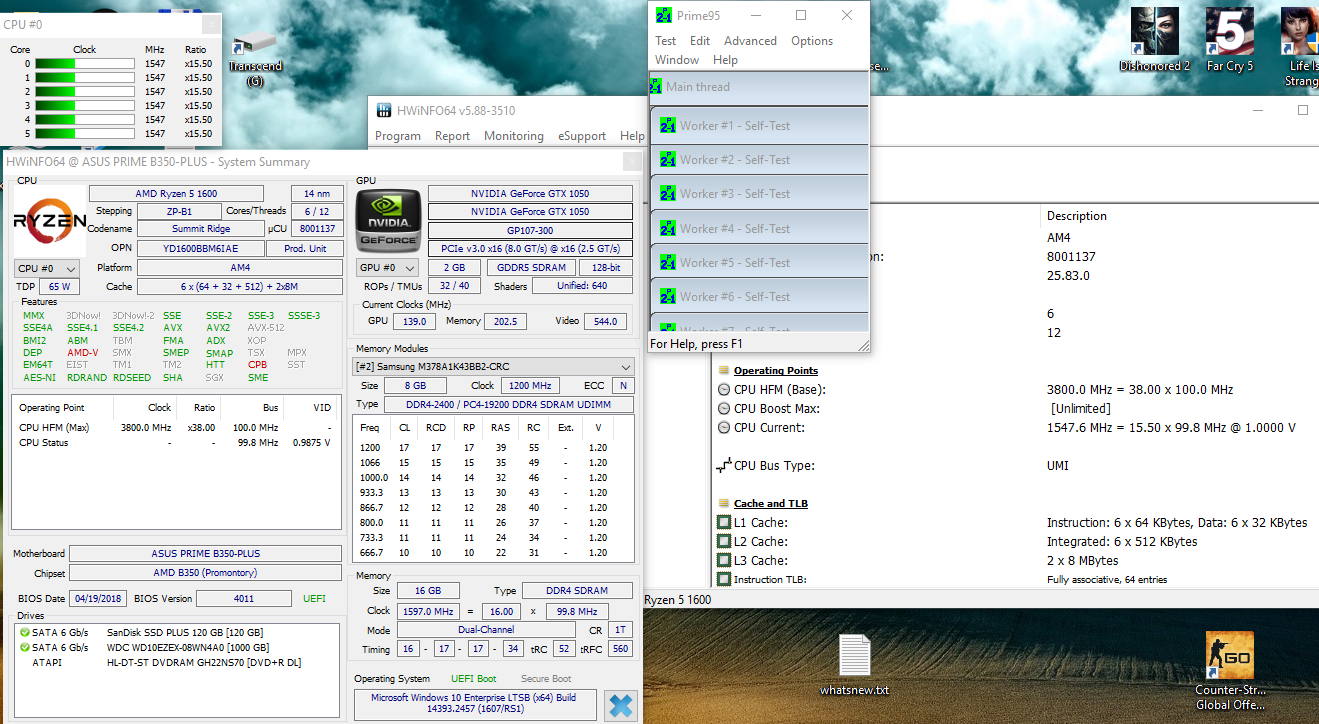1319x724 pixels.
Task: Open the Report menu in HWiNFO64
Action: pyautogui.click(x=452, y=136)
